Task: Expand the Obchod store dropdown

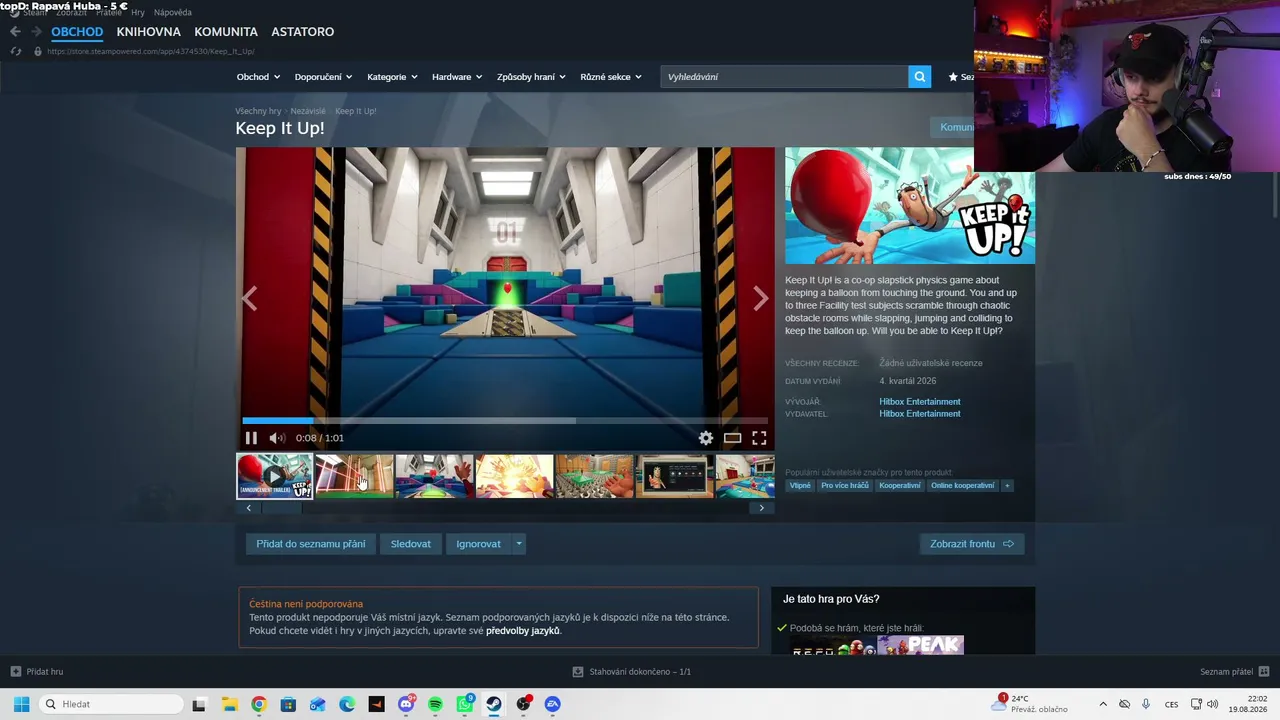Action: [x=258, y=77]
